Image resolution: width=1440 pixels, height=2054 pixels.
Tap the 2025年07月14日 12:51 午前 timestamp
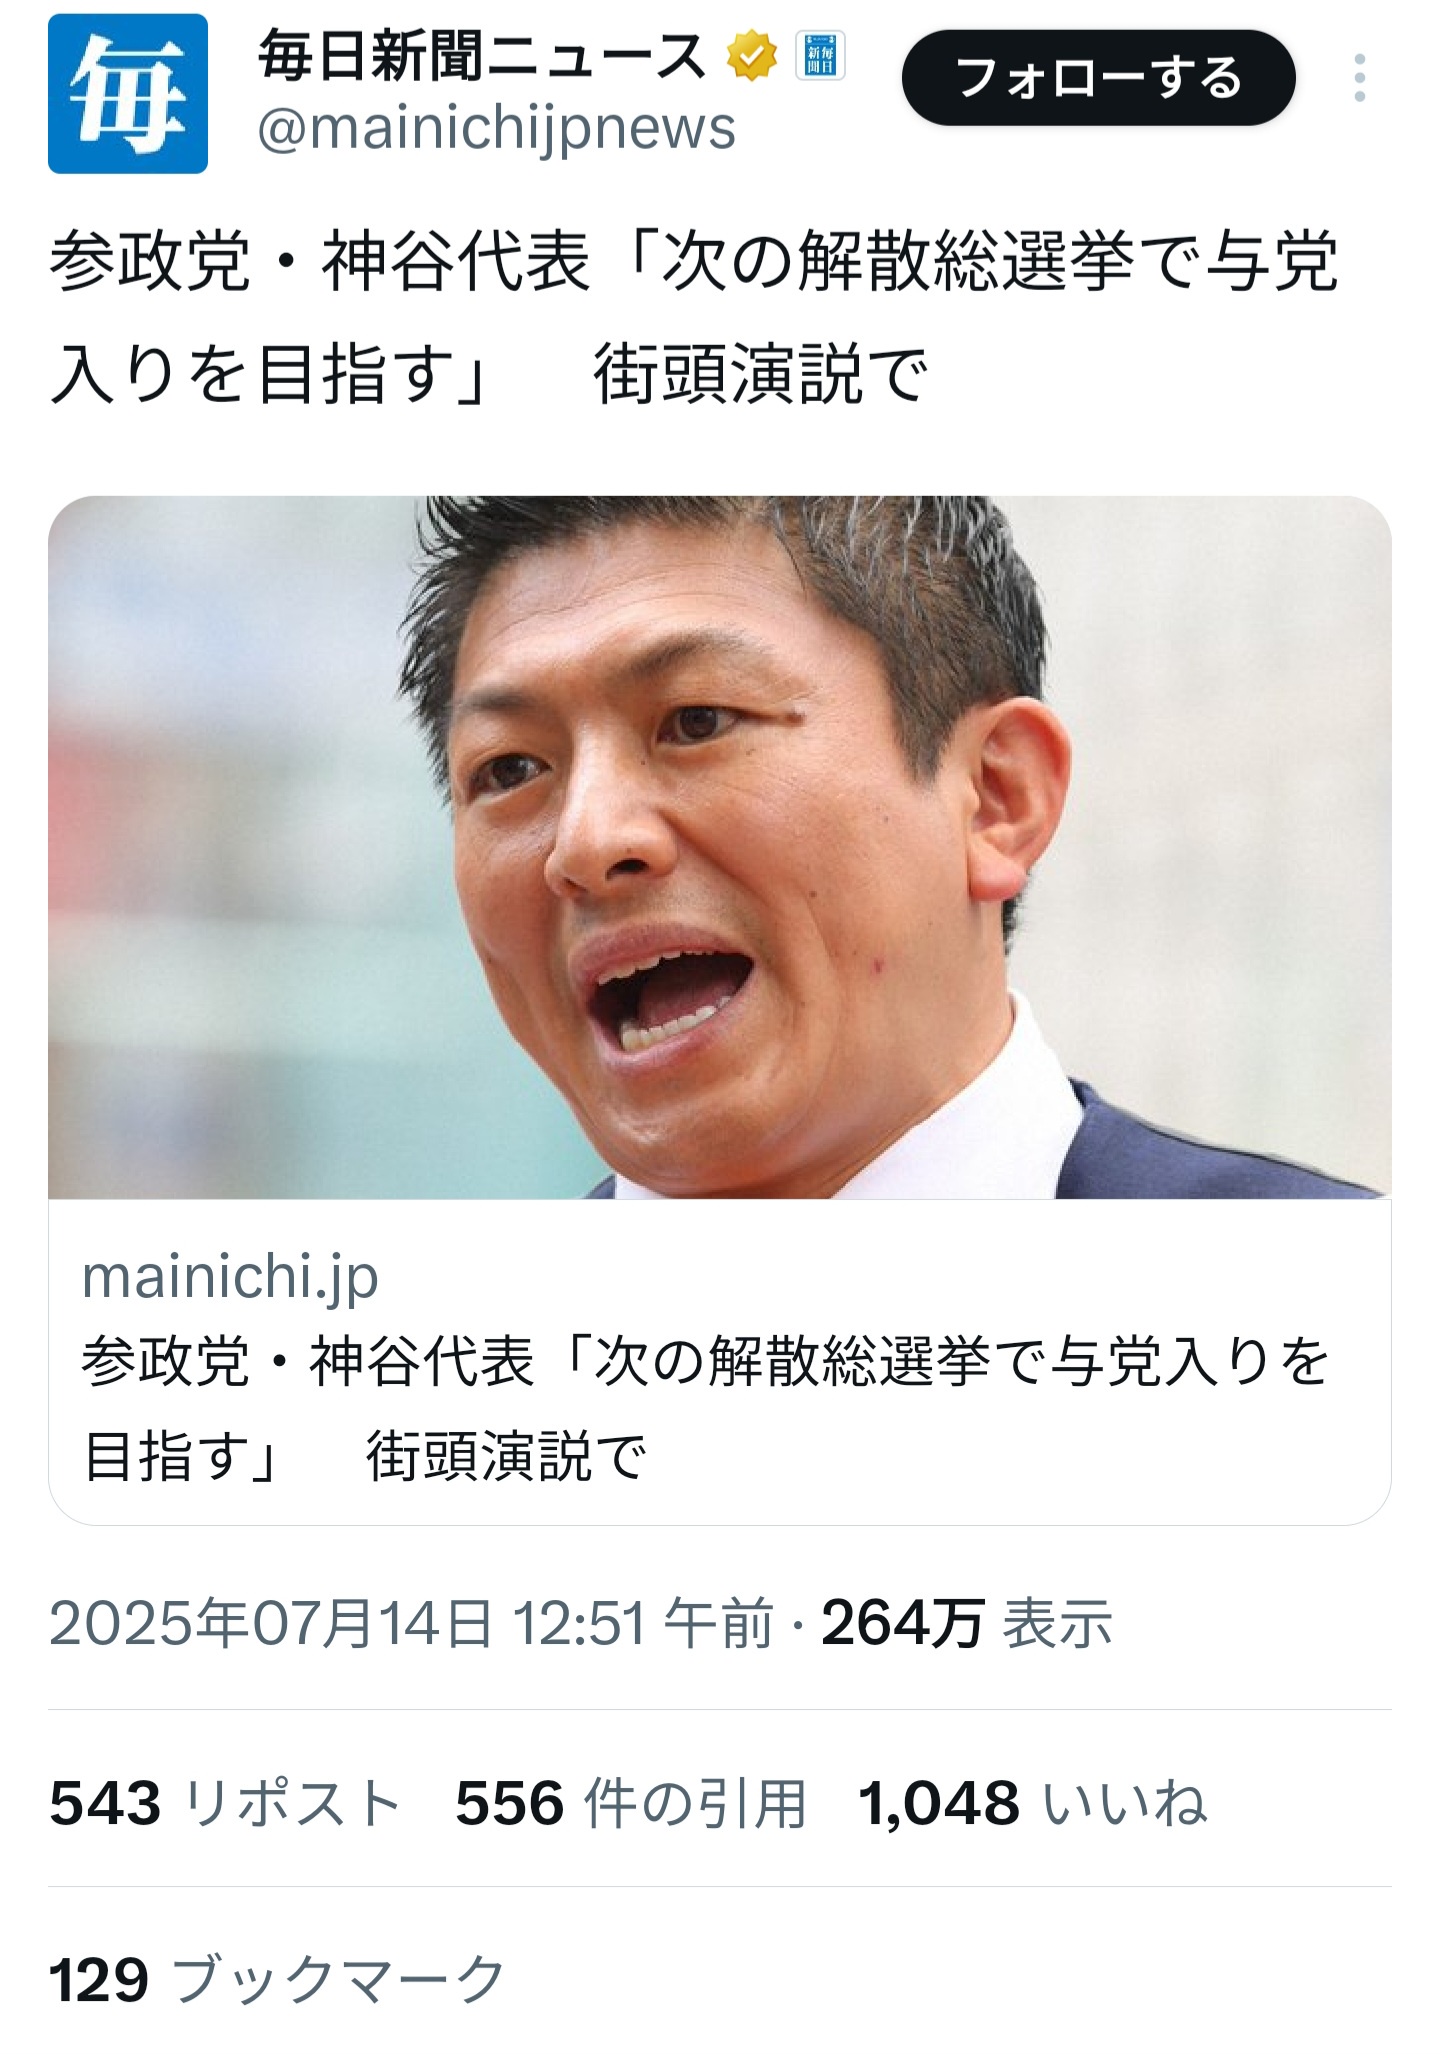point(411,1622)
